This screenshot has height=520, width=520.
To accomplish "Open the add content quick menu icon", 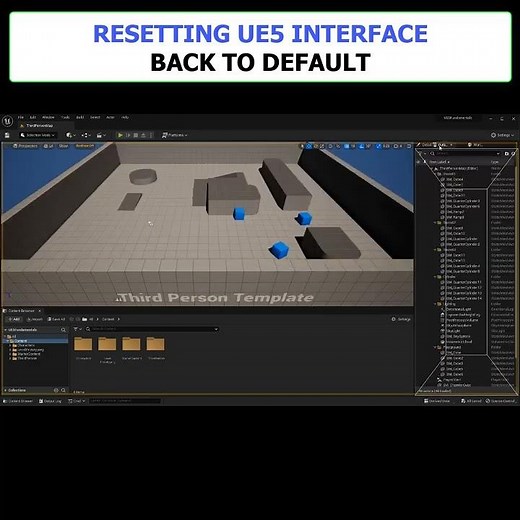I will tap(70, 135).
